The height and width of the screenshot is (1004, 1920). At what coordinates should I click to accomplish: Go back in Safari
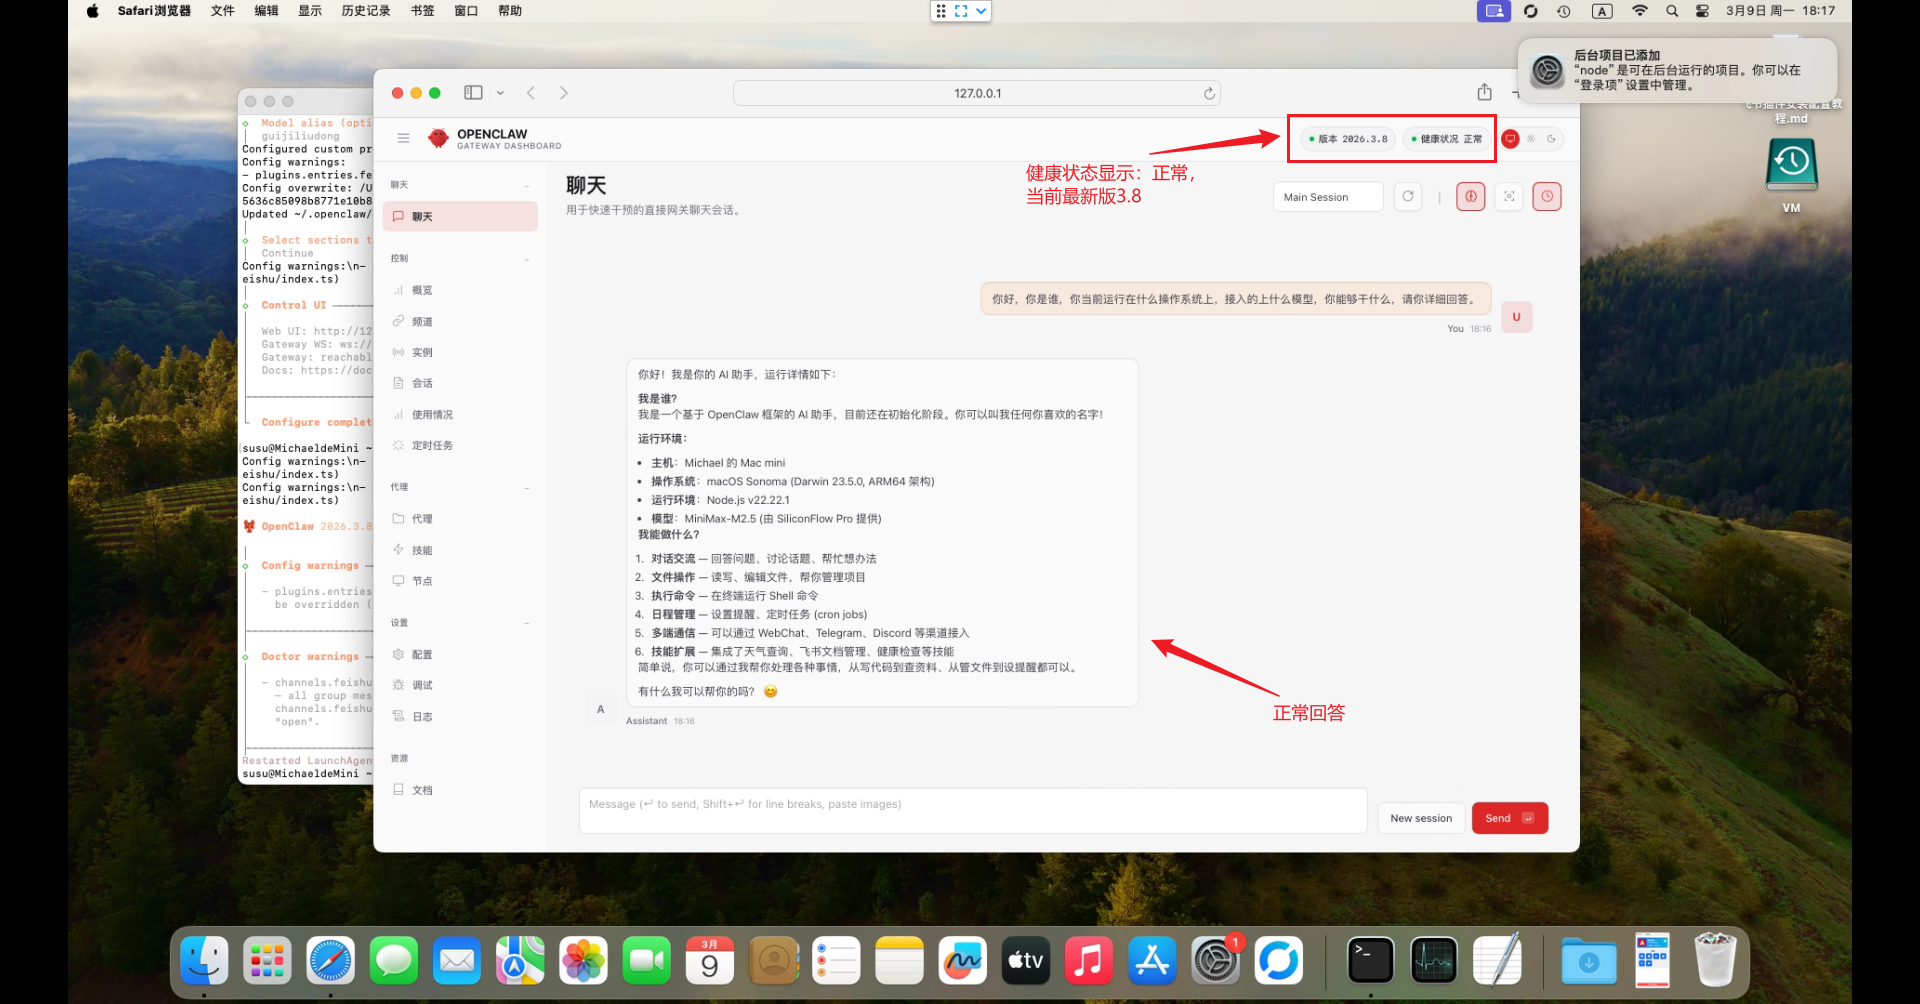(531, 93)
